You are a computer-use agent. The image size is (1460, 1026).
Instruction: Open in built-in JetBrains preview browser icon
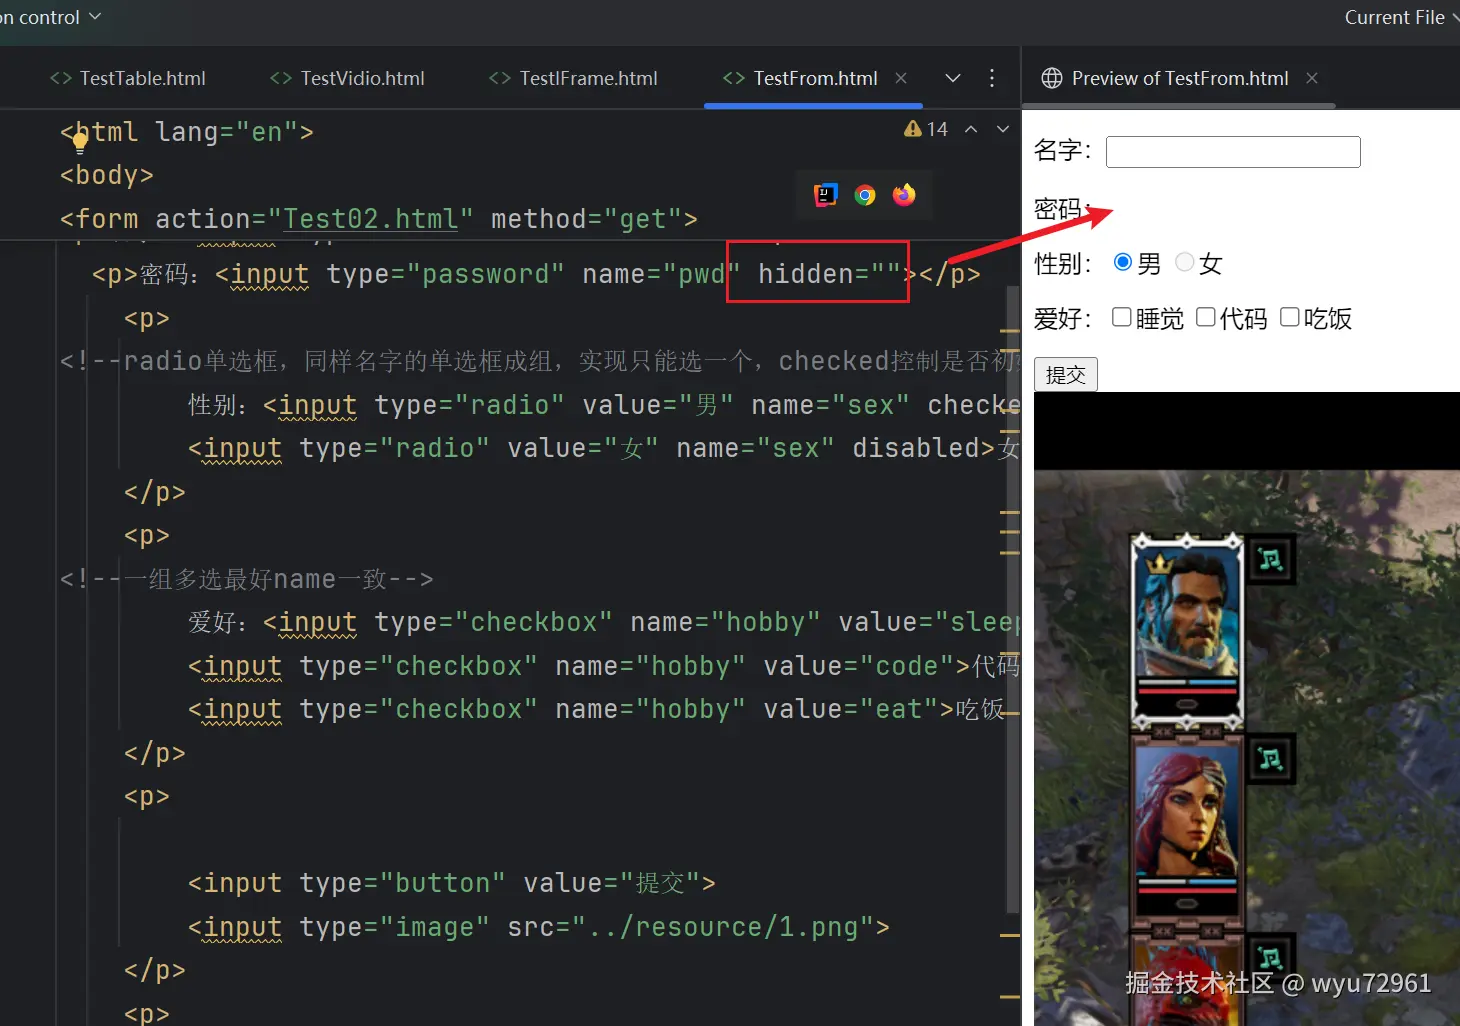[826, 195]
